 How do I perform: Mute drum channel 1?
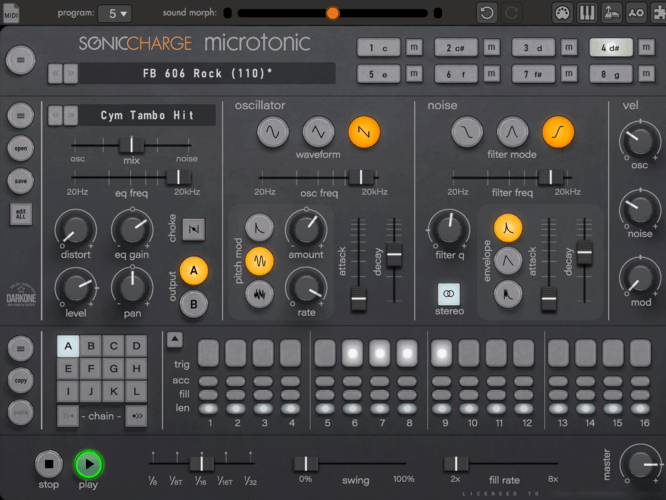click(x=414, y=47)
